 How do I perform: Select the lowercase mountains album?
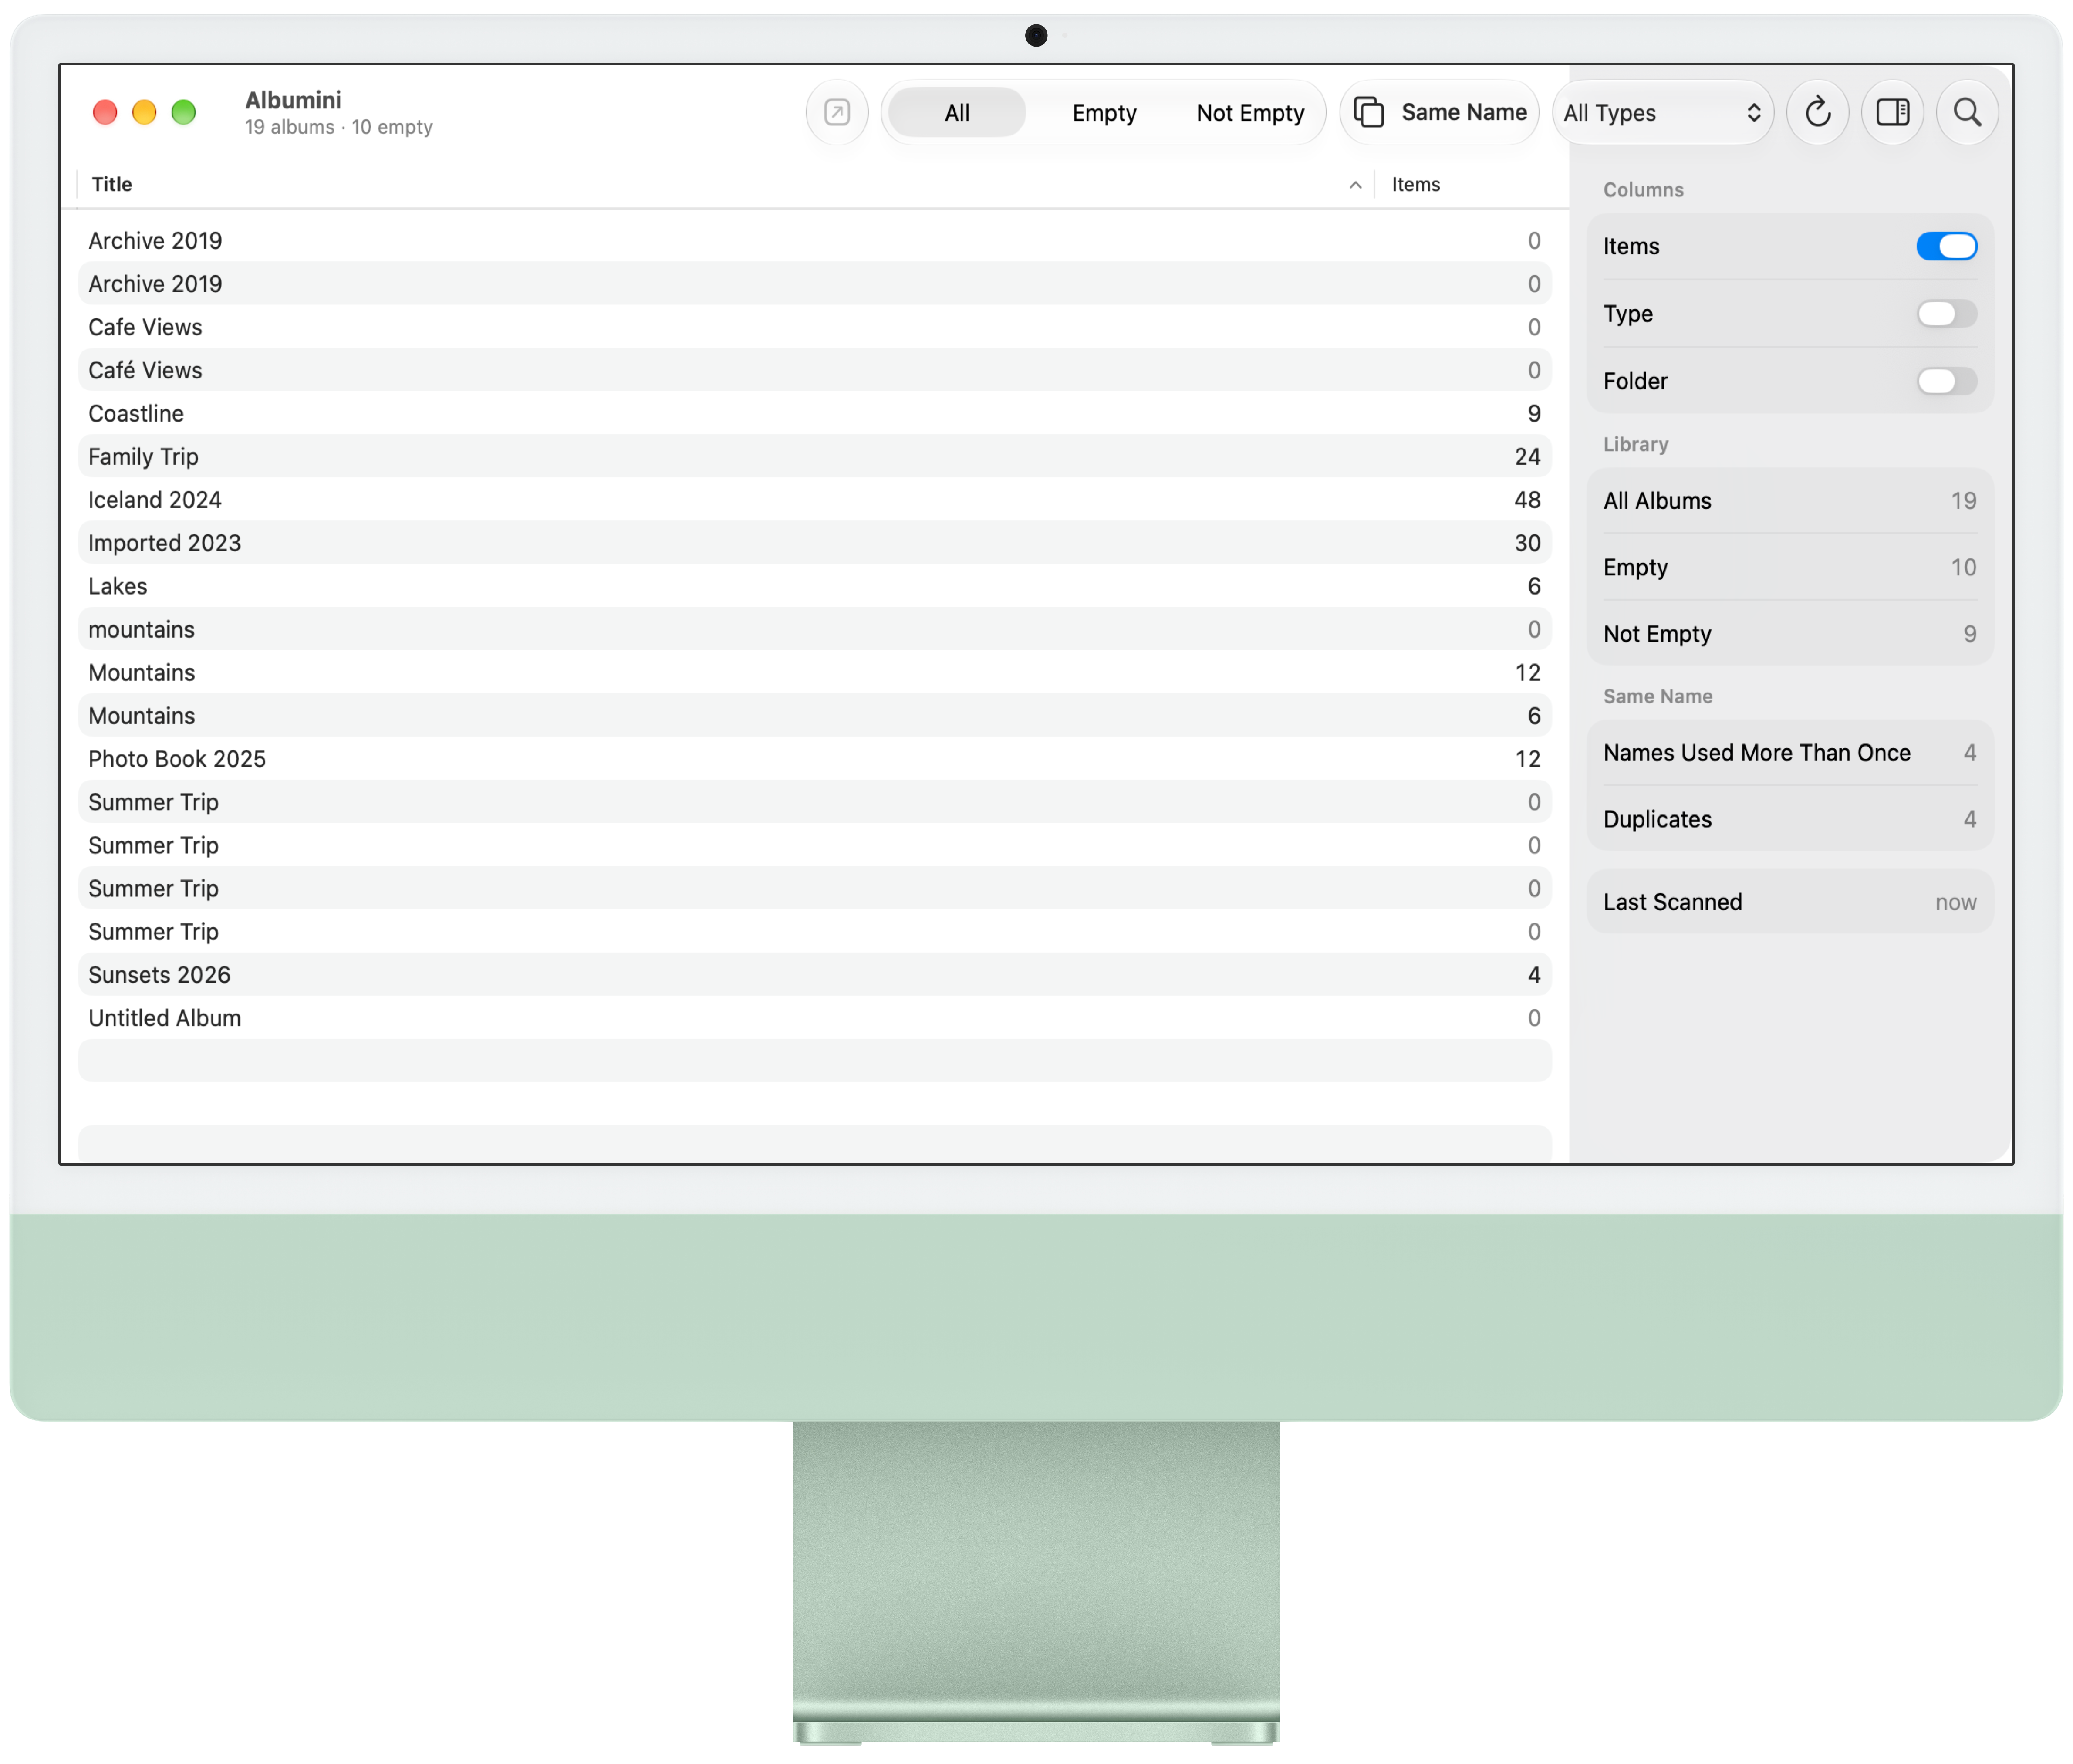click(814, 629)
